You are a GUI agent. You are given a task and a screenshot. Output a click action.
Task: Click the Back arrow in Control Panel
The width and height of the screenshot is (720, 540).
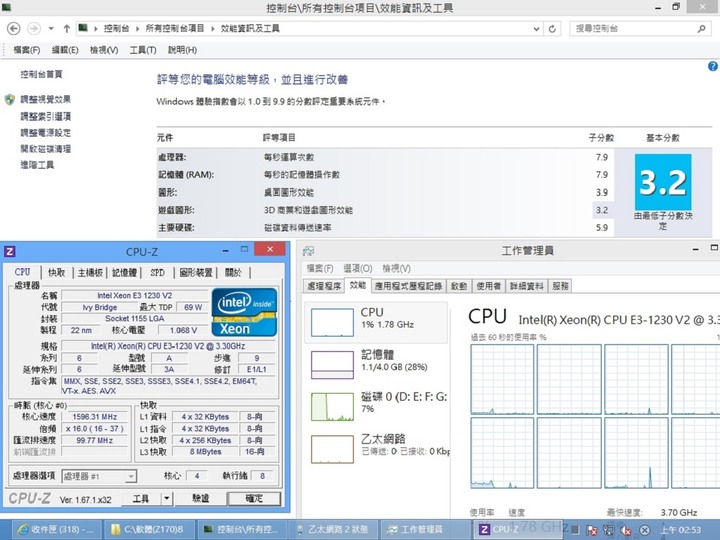[x=13, y=28]
